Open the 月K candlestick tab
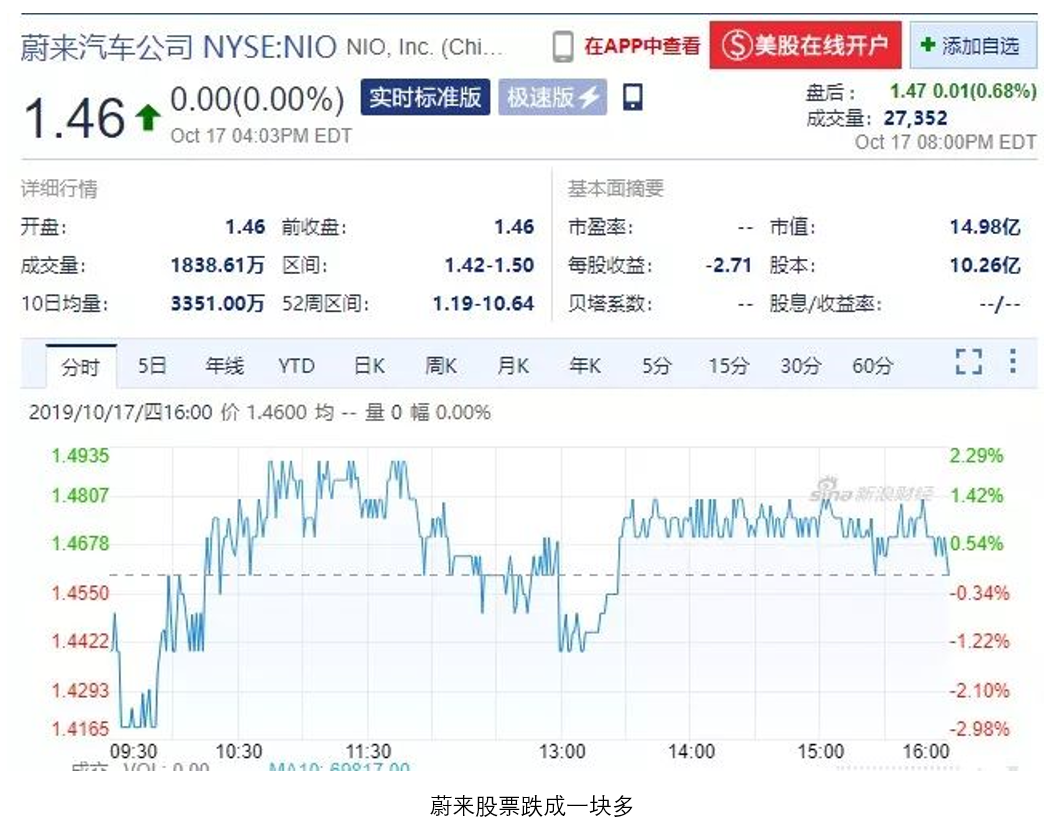Viewport: 1044px width, 829px height. coord(513,366)
